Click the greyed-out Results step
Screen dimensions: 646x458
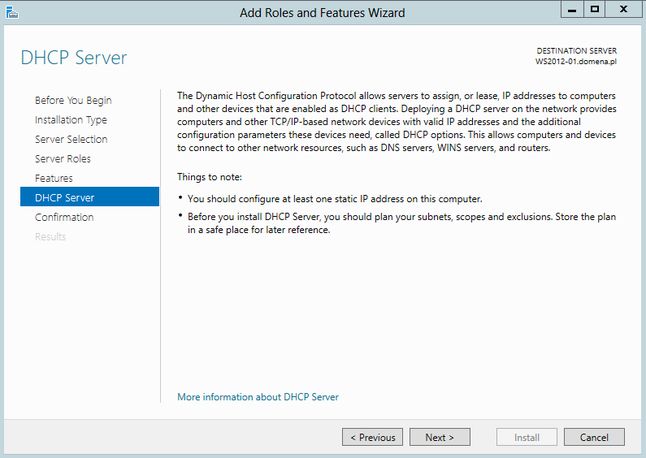tap(50, 236)
